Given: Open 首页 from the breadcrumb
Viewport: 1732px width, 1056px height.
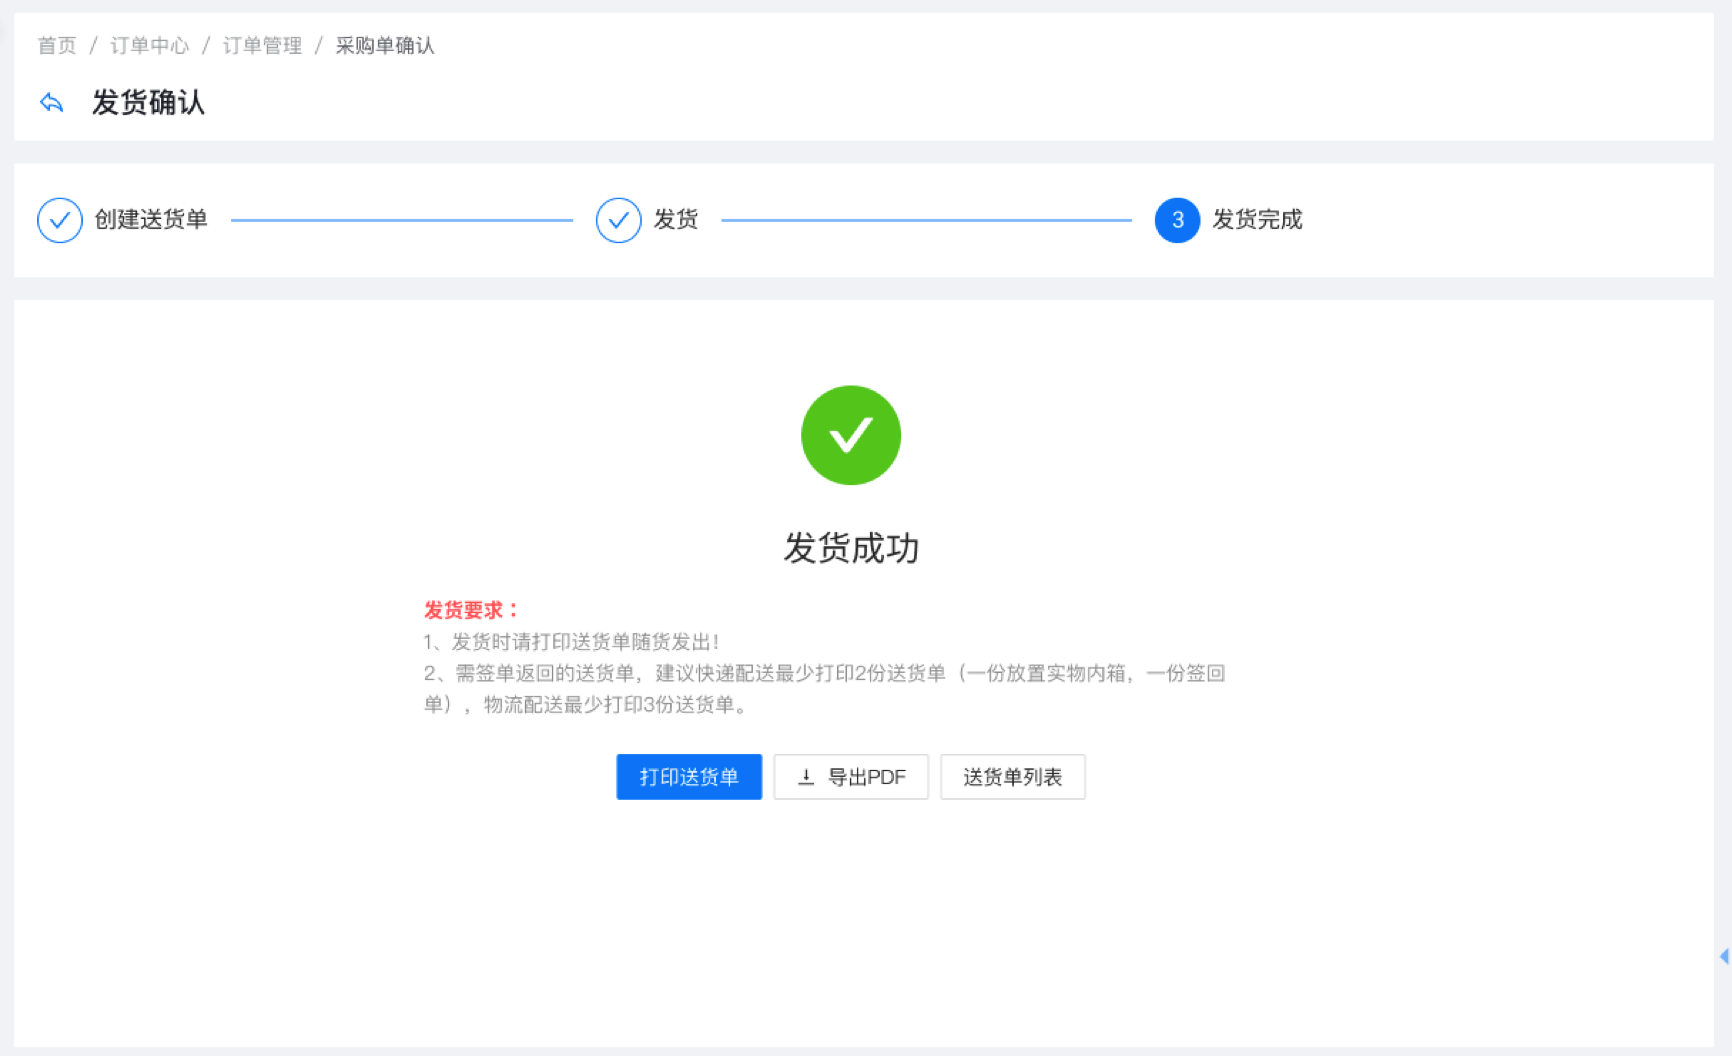Looking at the screenshot, I should [57, 45].
